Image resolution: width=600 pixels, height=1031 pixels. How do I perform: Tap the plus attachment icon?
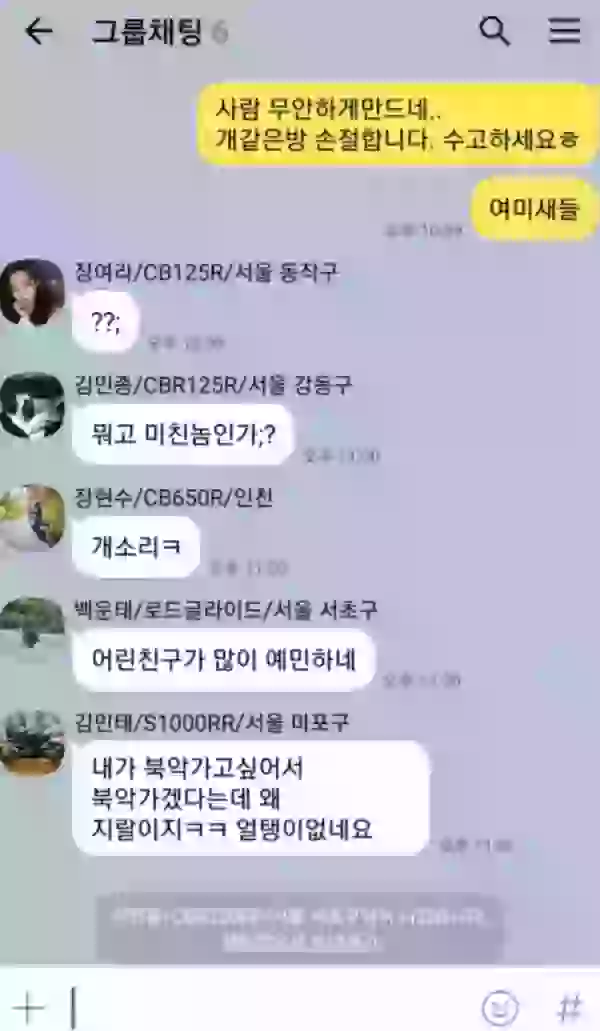pyautogui.click(x=29, y=1007)
